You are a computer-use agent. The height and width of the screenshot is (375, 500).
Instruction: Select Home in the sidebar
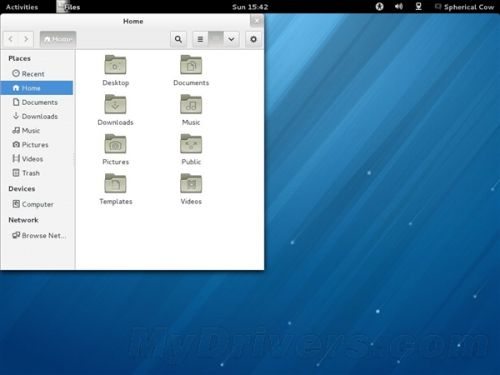click(x=37, y=88)
